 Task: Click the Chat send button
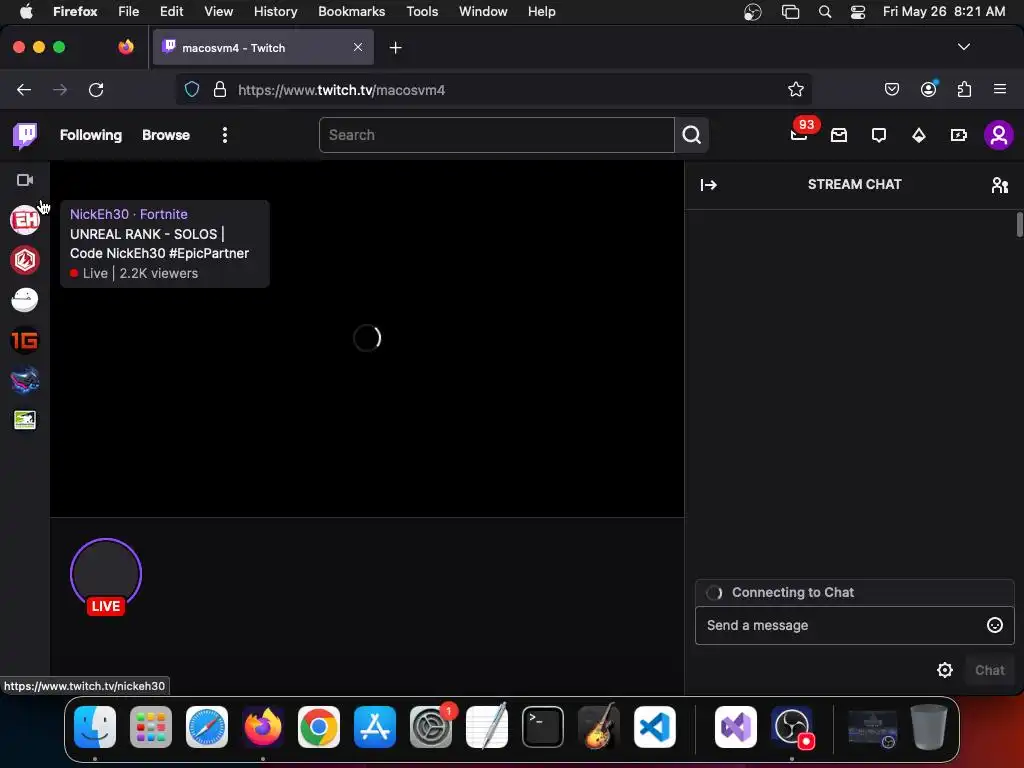click(x=989, y=670)
